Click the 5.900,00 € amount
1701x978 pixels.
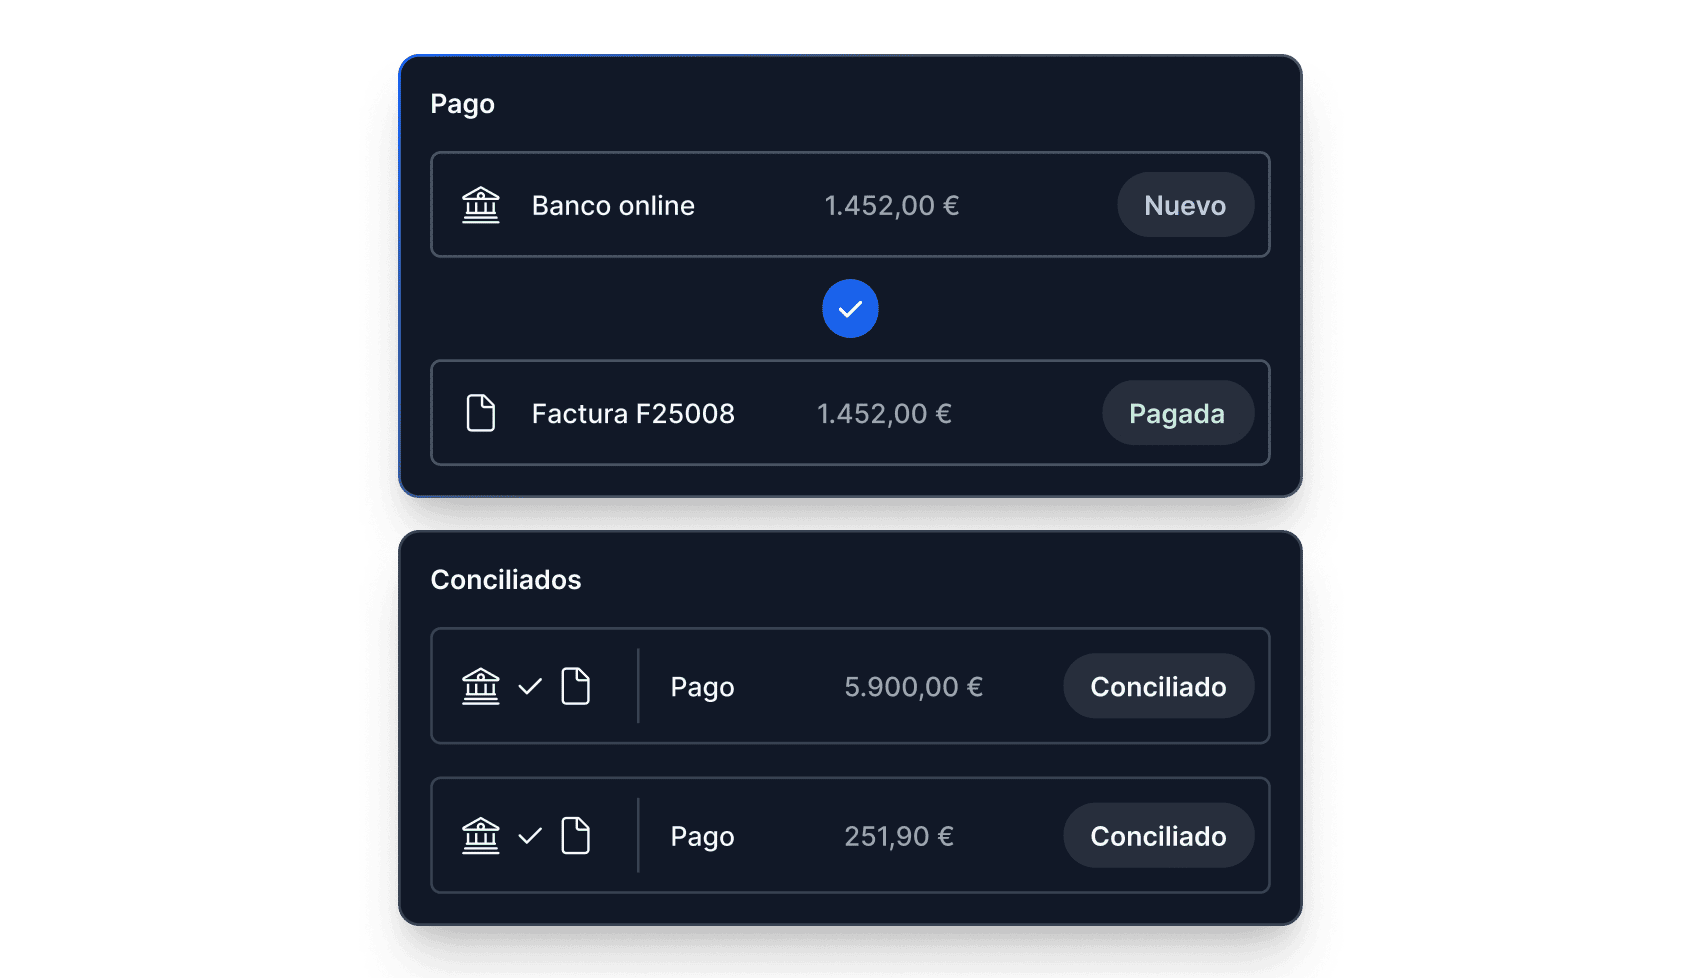(x=913, y=686)
